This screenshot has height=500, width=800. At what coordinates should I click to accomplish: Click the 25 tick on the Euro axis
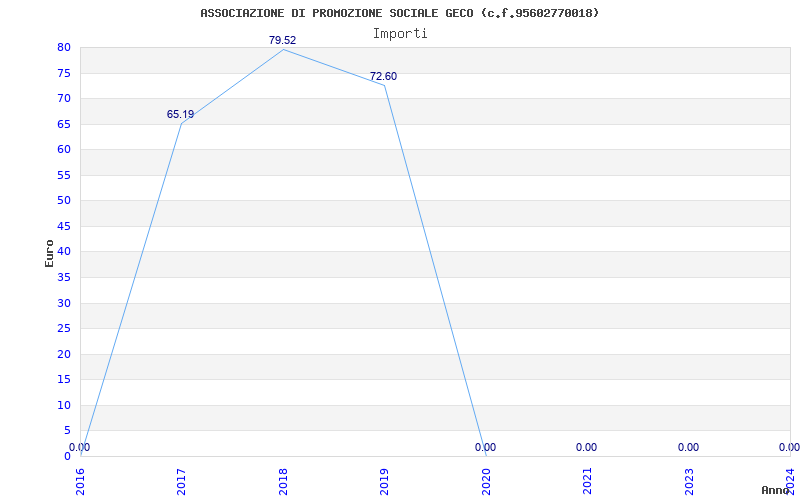pos(64,329)
